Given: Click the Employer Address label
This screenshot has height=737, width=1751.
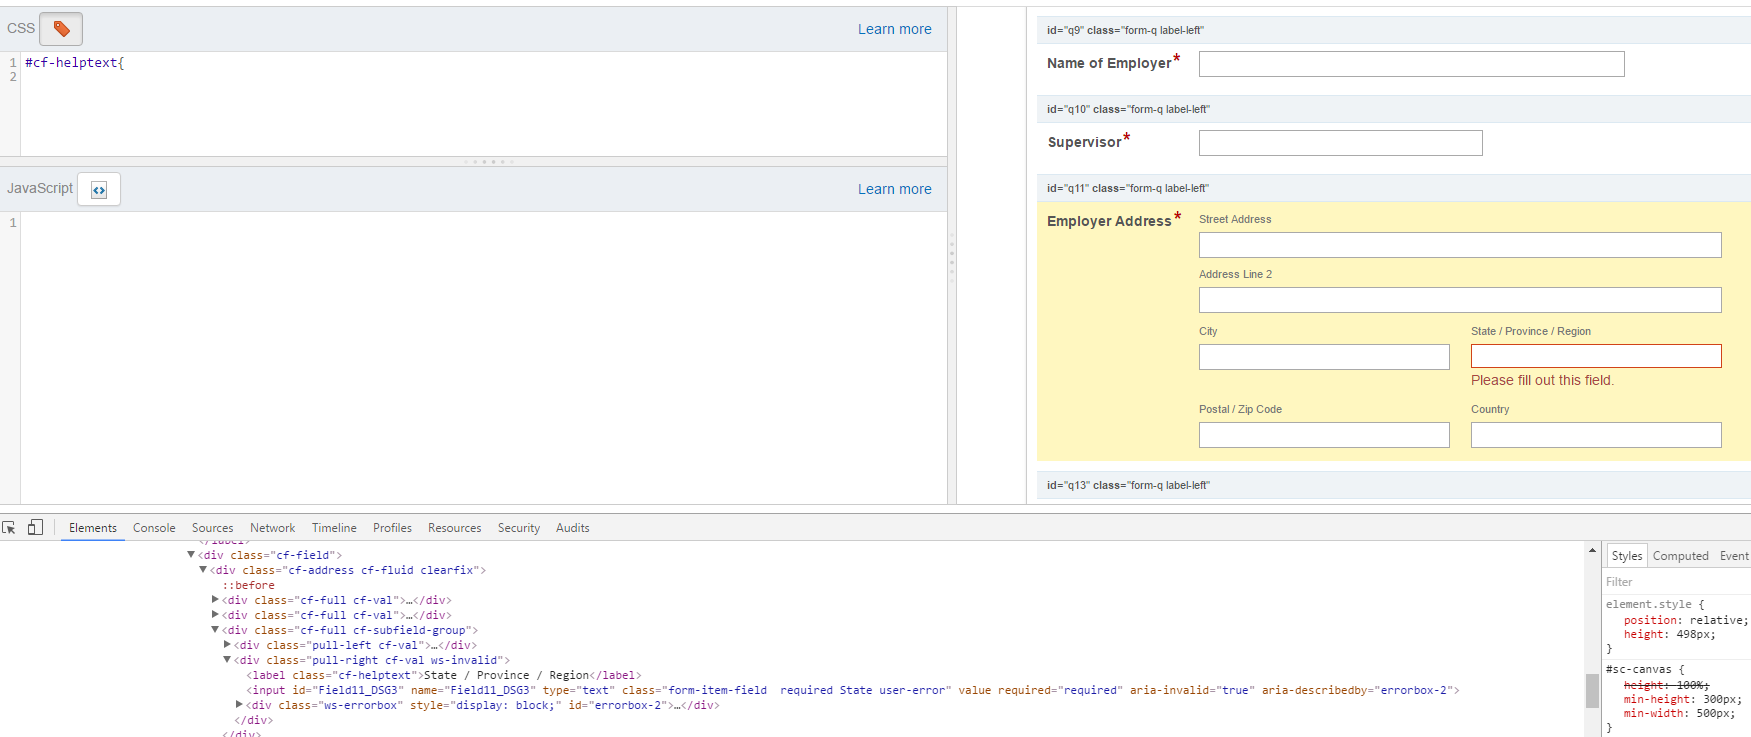Looking at the screenshot, I should pos(1109,221).
